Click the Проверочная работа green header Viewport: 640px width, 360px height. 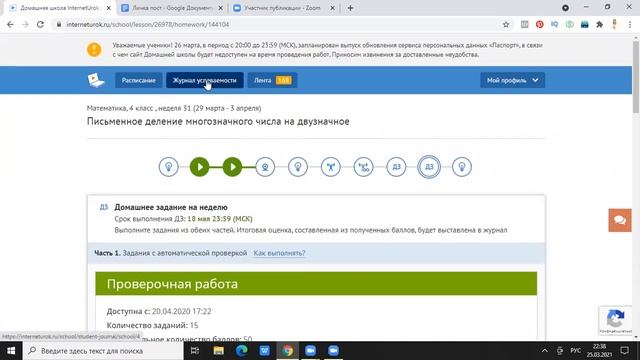point(316,283)
